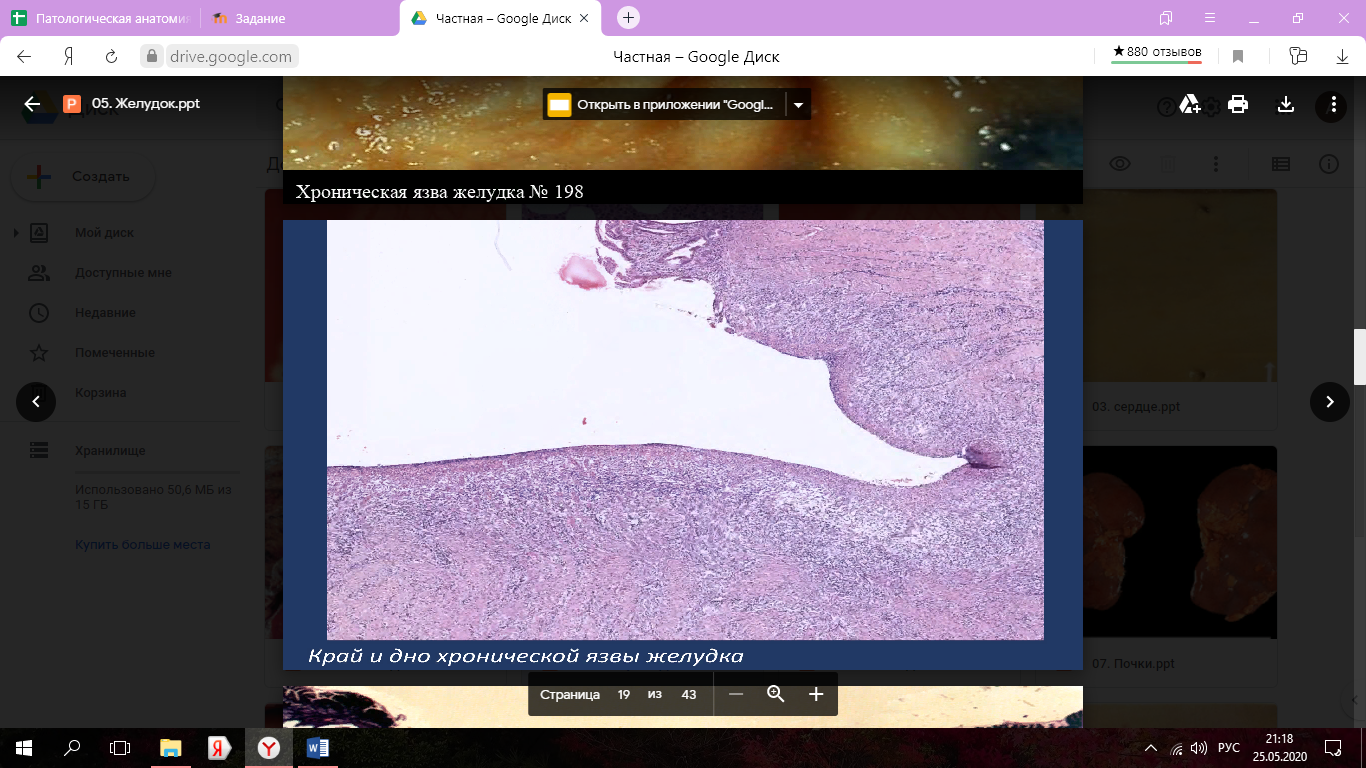Viewport: 1366px width, 768px height.
Task: Switch to the Задание browser tab
Action: pyautogui.click(x=300, y=19)
